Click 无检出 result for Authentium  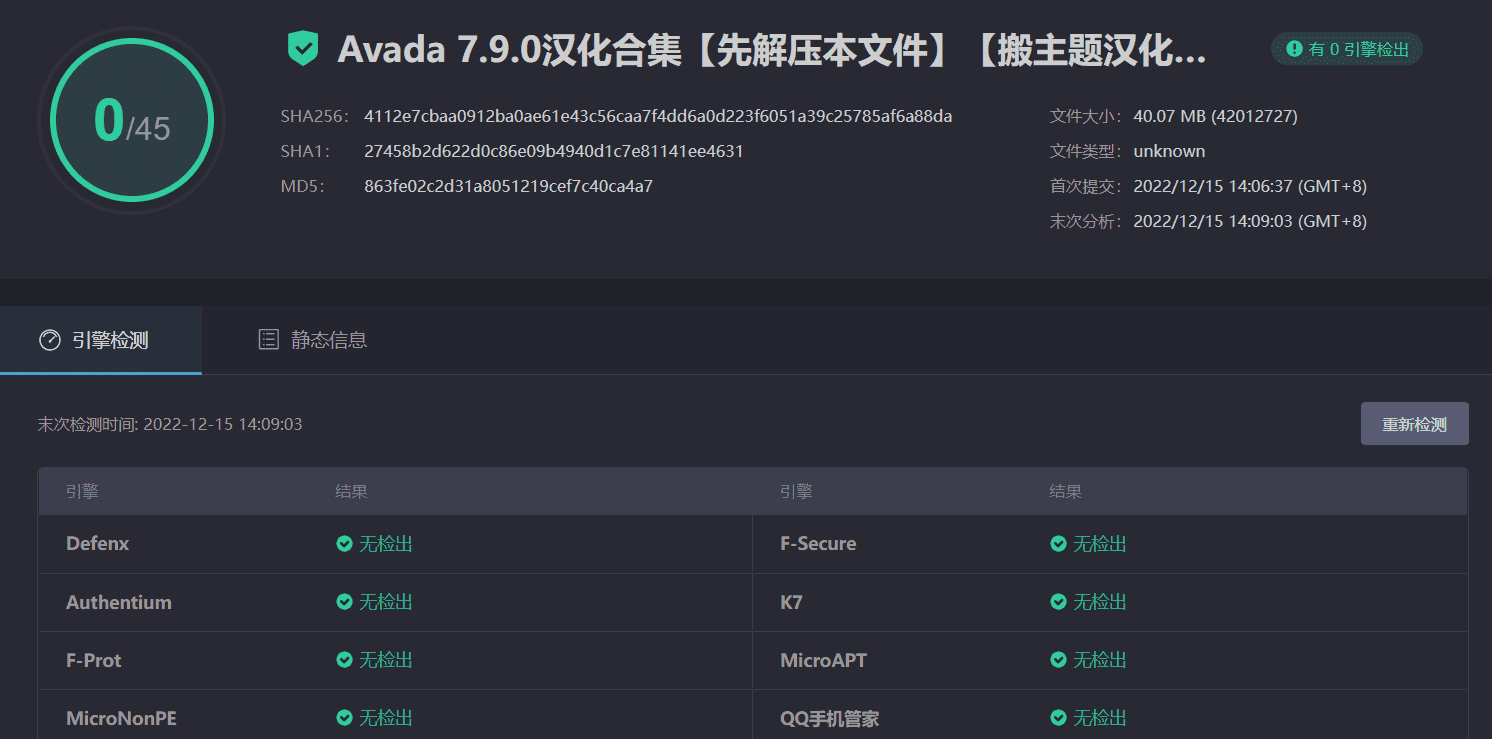point(386,602)
